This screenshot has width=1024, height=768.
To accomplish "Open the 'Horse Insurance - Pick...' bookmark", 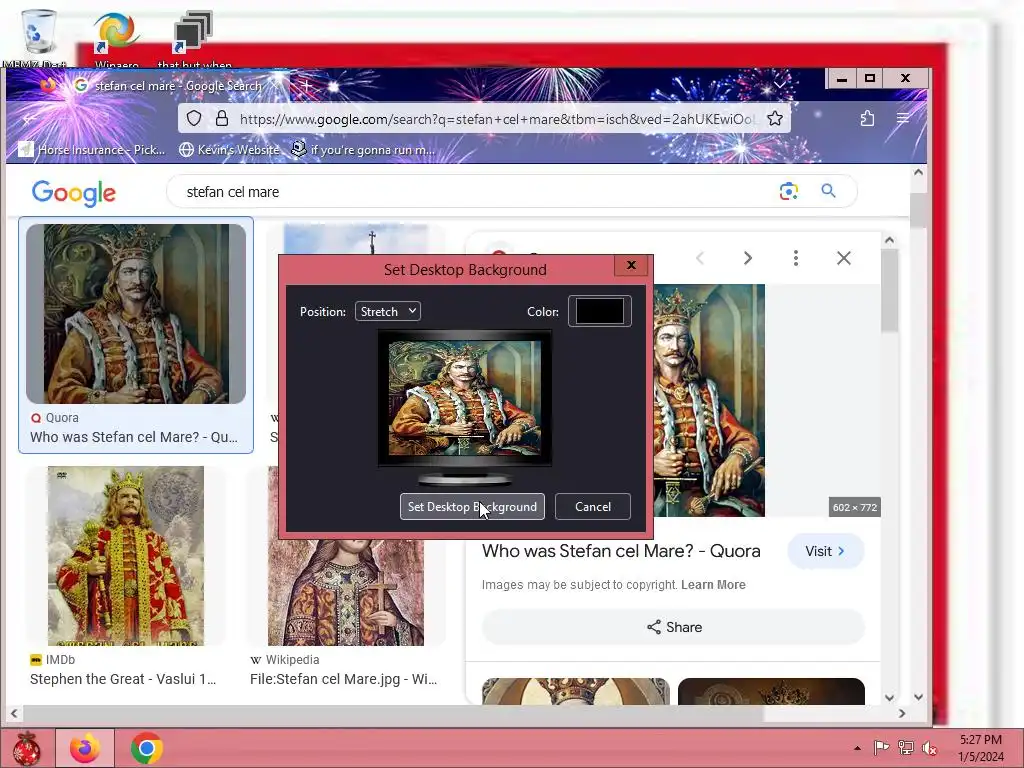I will [x=92, y=150].
